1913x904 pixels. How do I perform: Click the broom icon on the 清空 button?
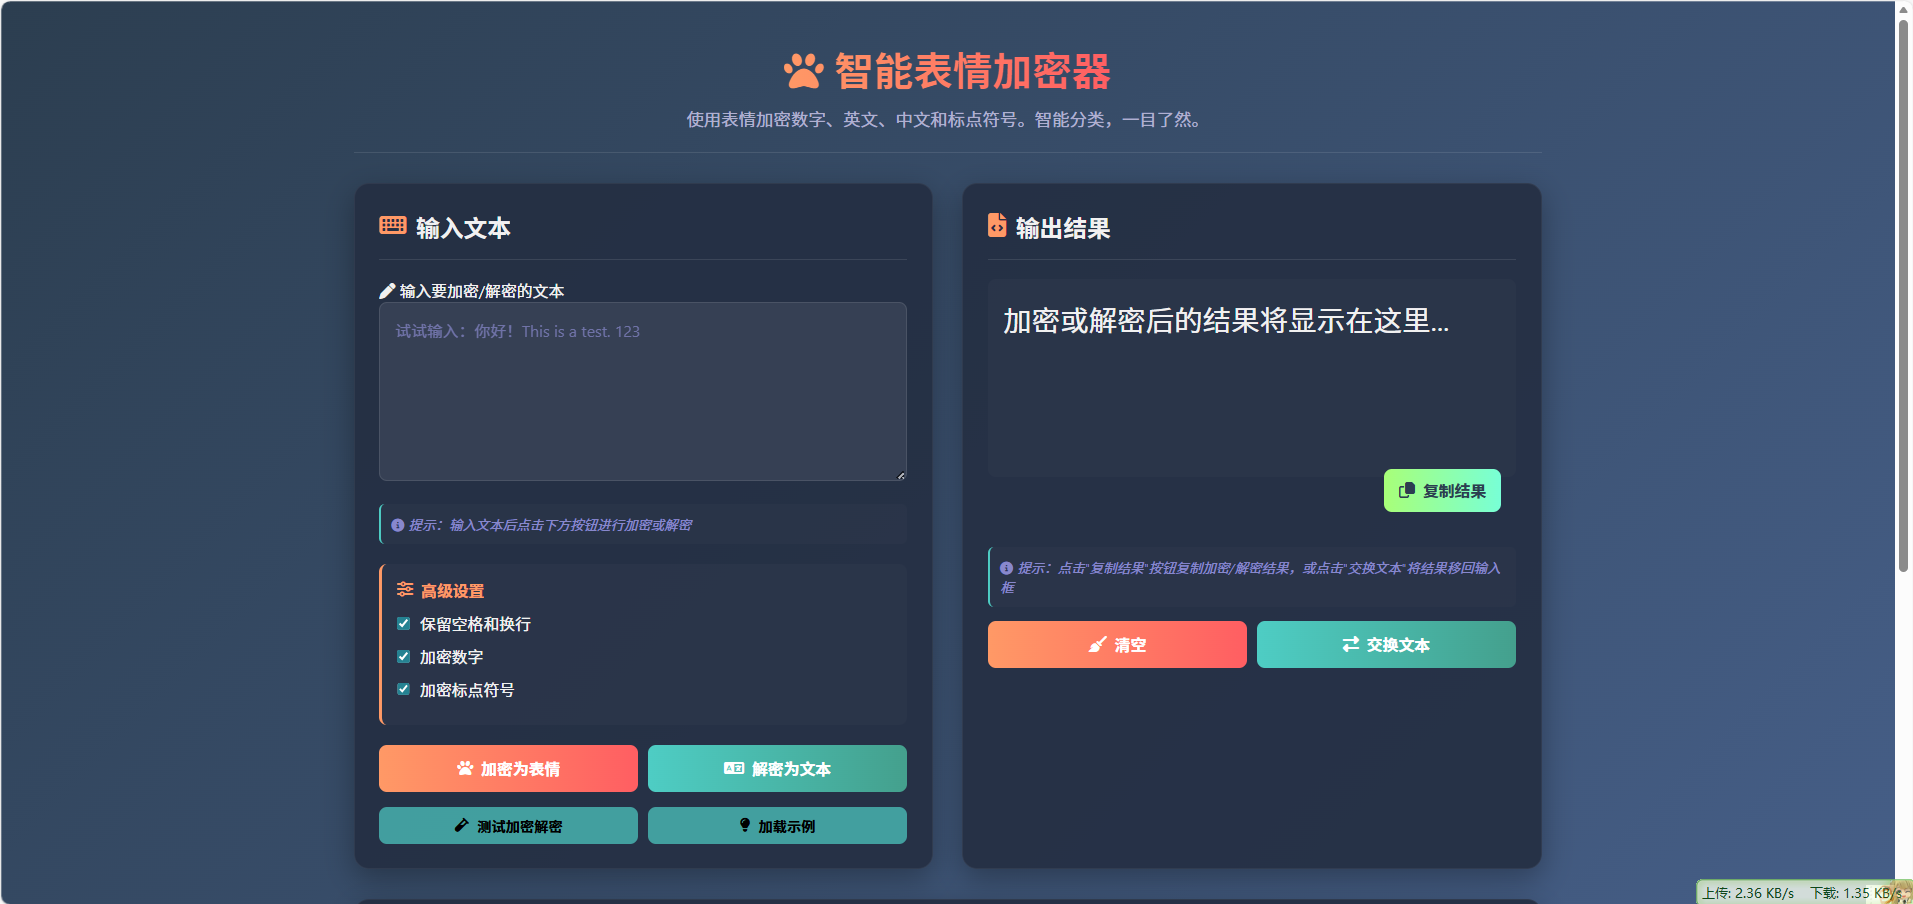click(1097, 645)
